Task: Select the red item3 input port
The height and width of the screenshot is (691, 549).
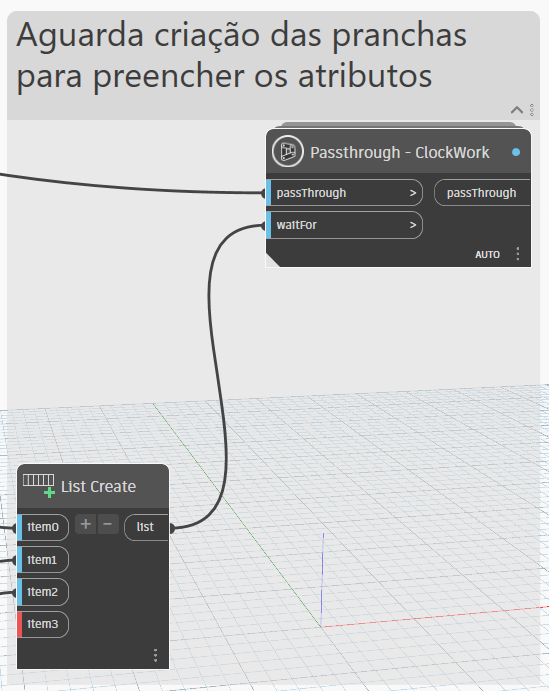Action: 43,624
